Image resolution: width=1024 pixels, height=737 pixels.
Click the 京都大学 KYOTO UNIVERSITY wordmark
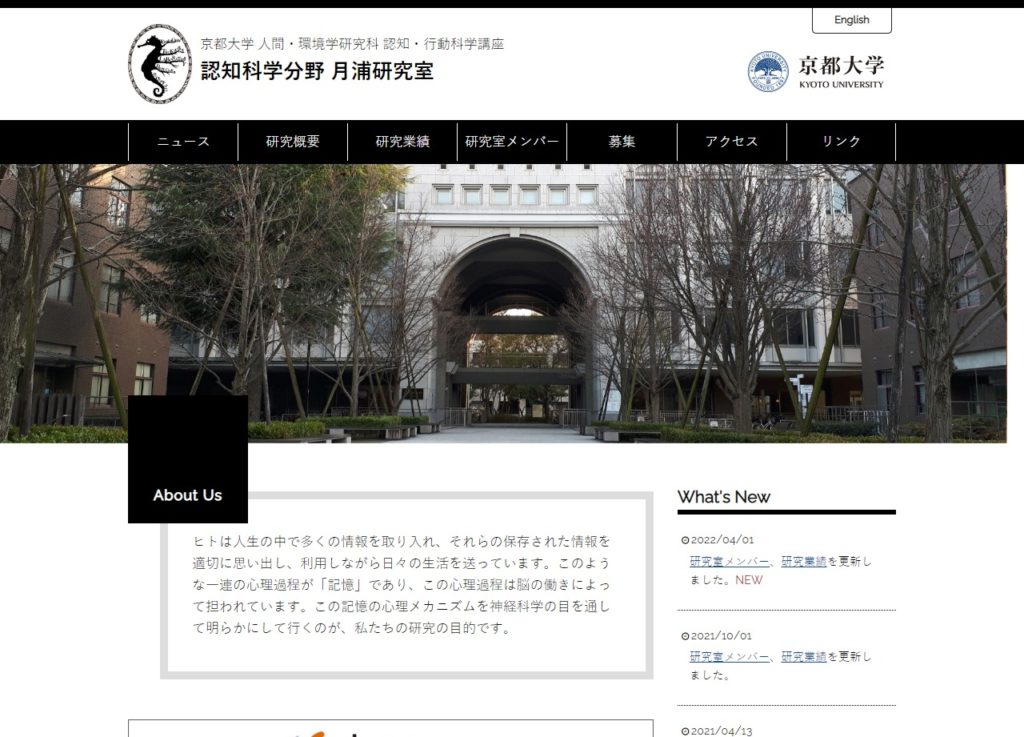(x=841, y=71)
